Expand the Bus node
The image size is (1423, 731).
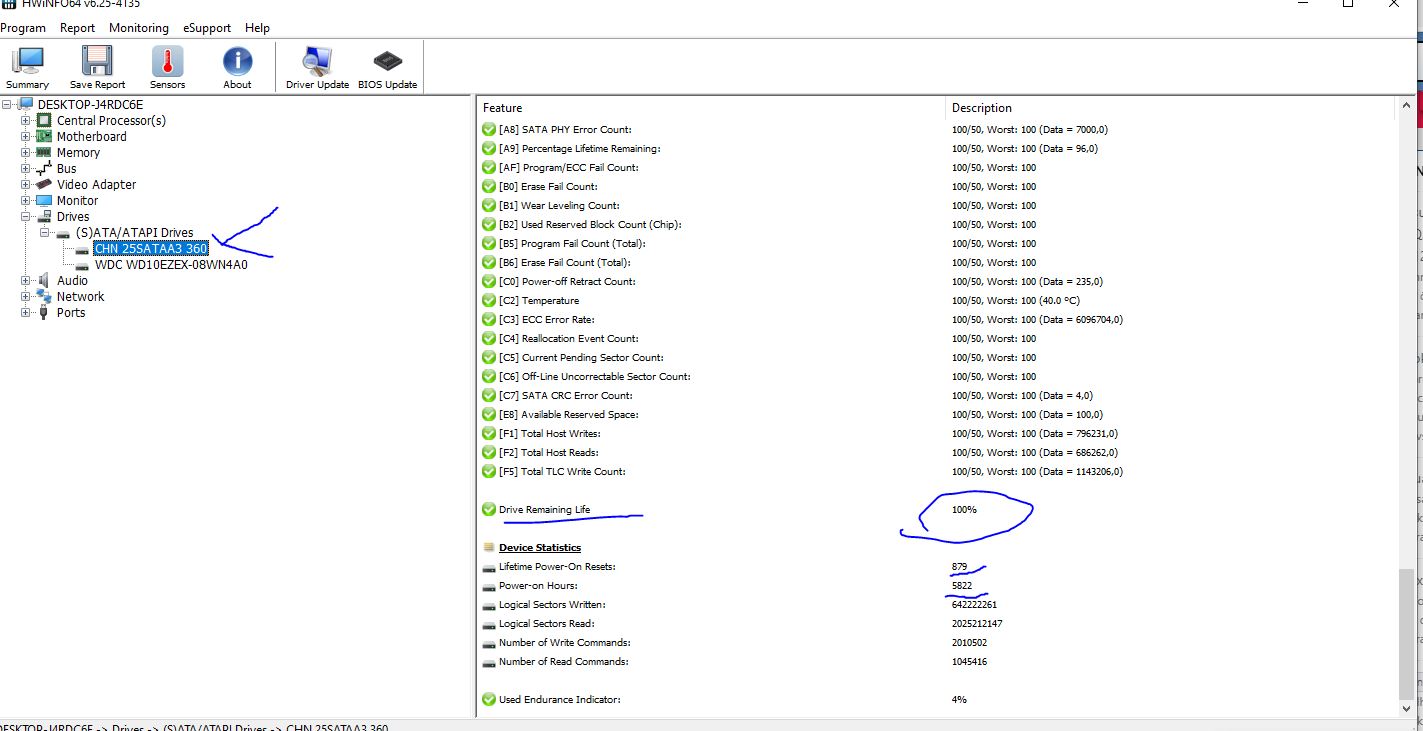(x=26, y=168)
